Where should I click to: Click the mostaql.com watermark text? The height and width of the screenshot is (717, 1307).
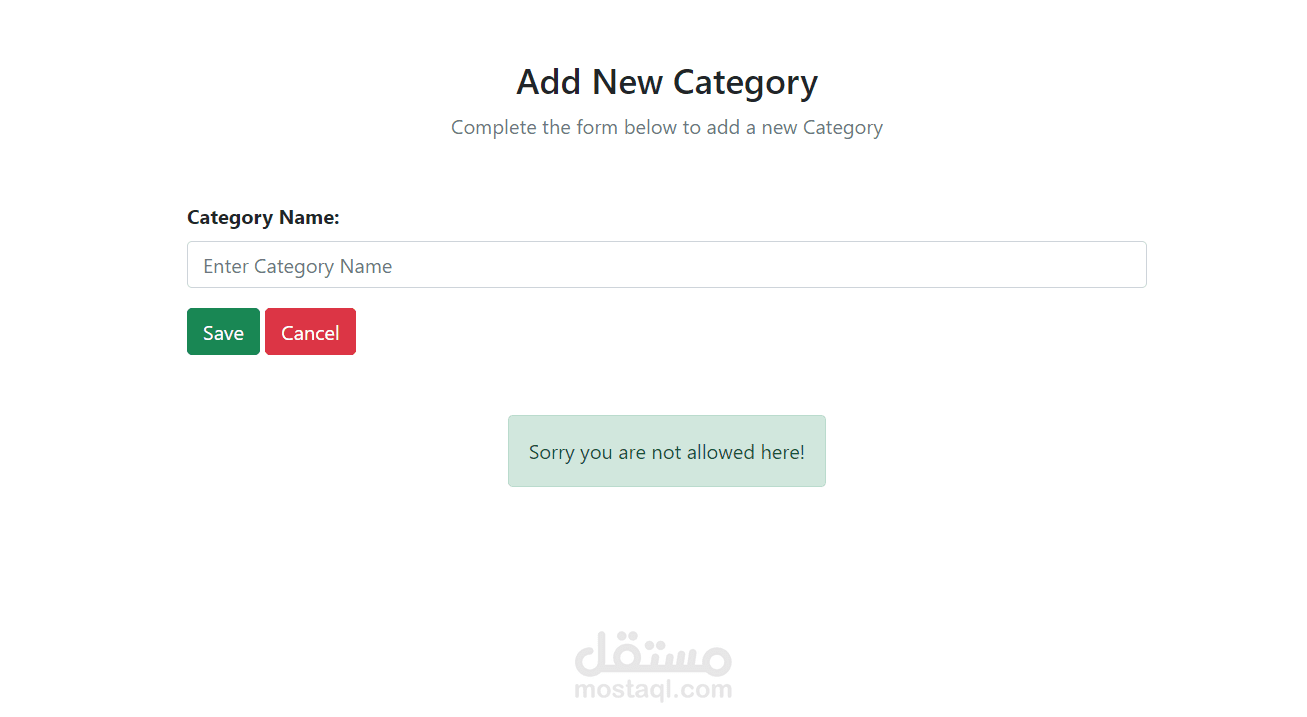pyautogui.click(x=653, y=690)
